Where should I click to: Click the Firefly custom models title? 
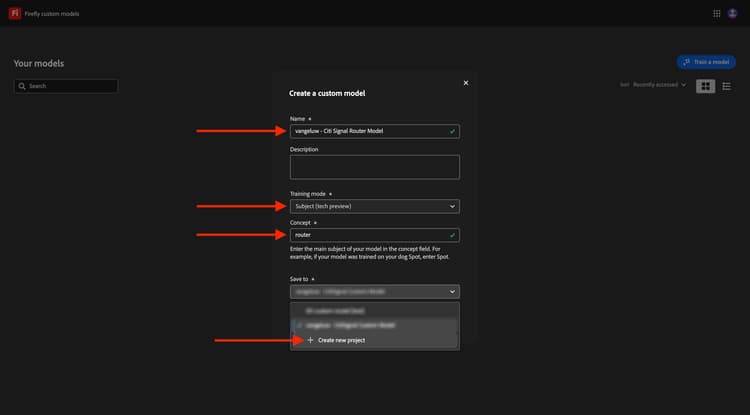tap(52, 14)
